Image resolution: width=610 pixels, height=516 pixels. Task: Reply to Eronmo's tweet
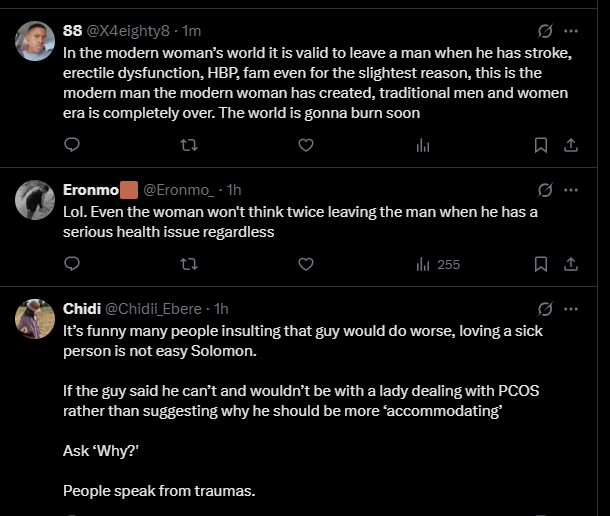click(72, 264)
